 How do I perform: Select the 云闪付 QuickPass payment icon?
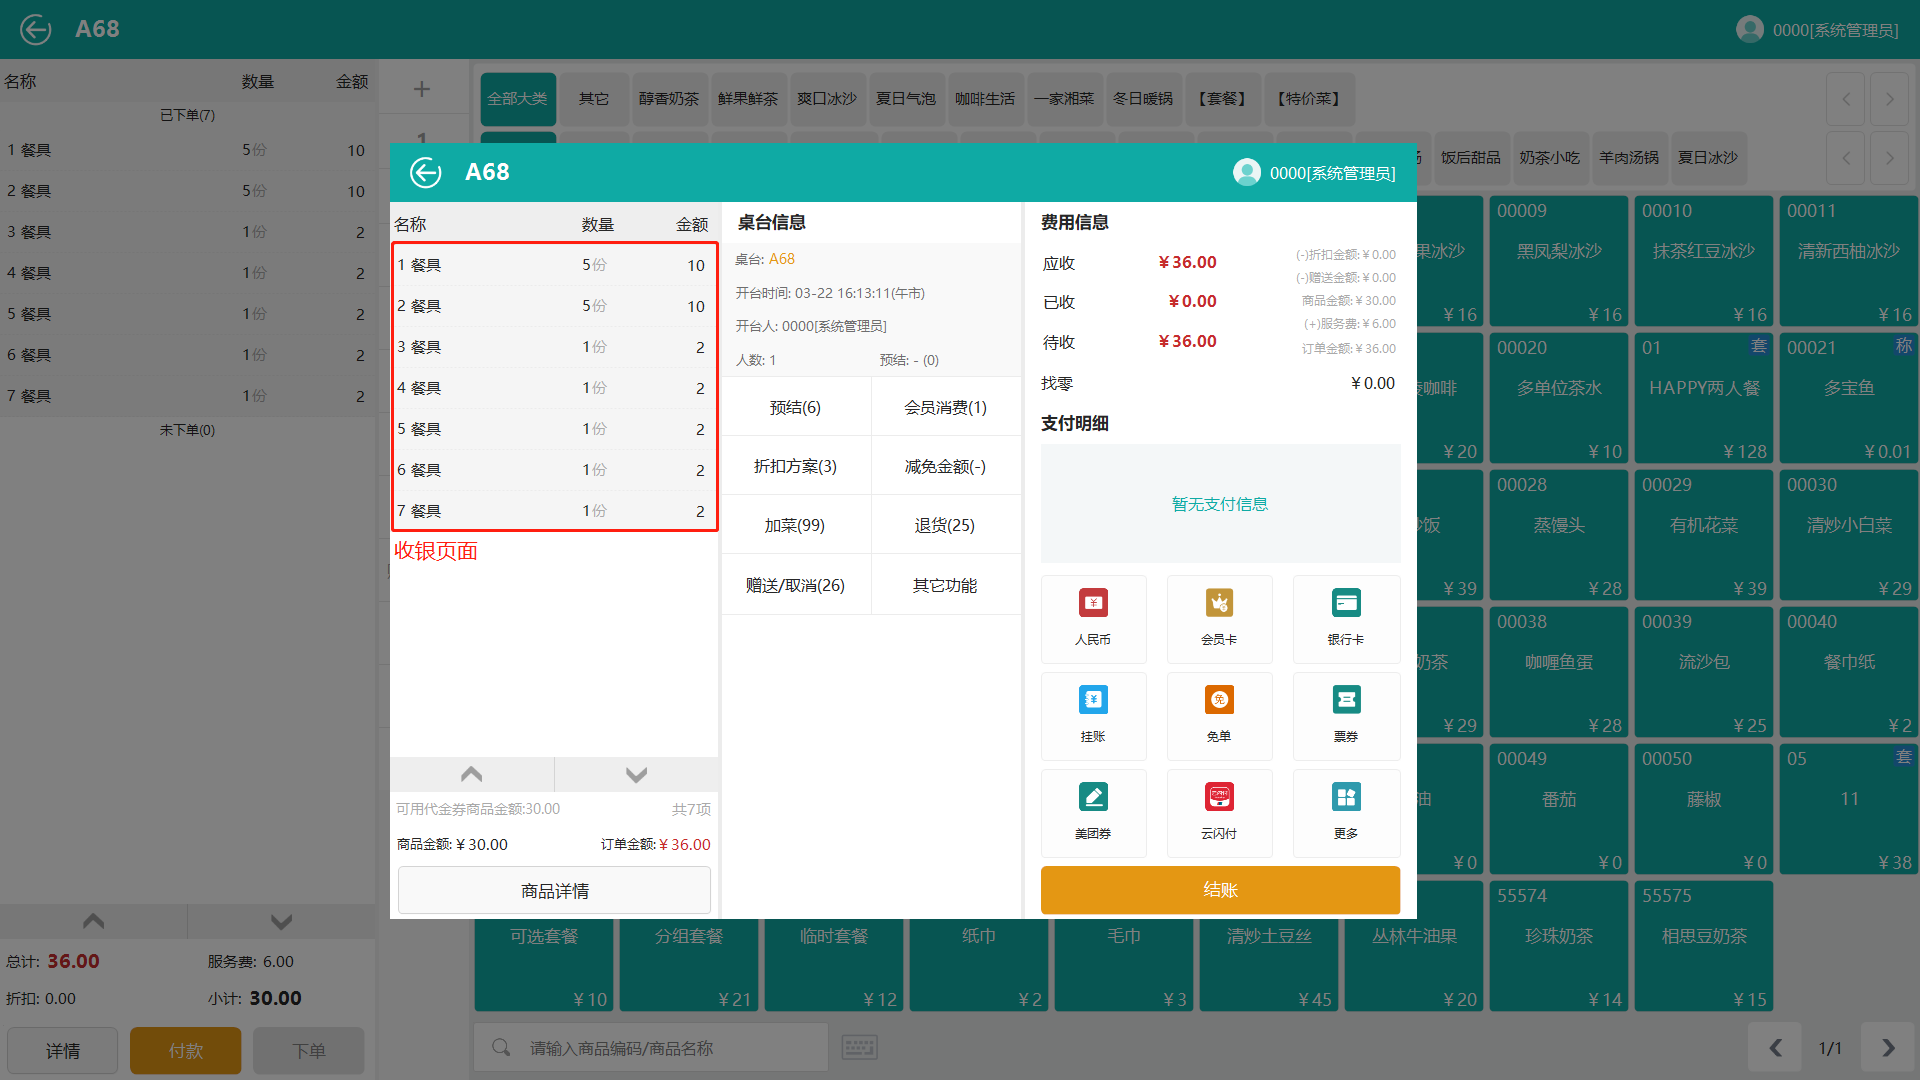tap(1219, 812)
